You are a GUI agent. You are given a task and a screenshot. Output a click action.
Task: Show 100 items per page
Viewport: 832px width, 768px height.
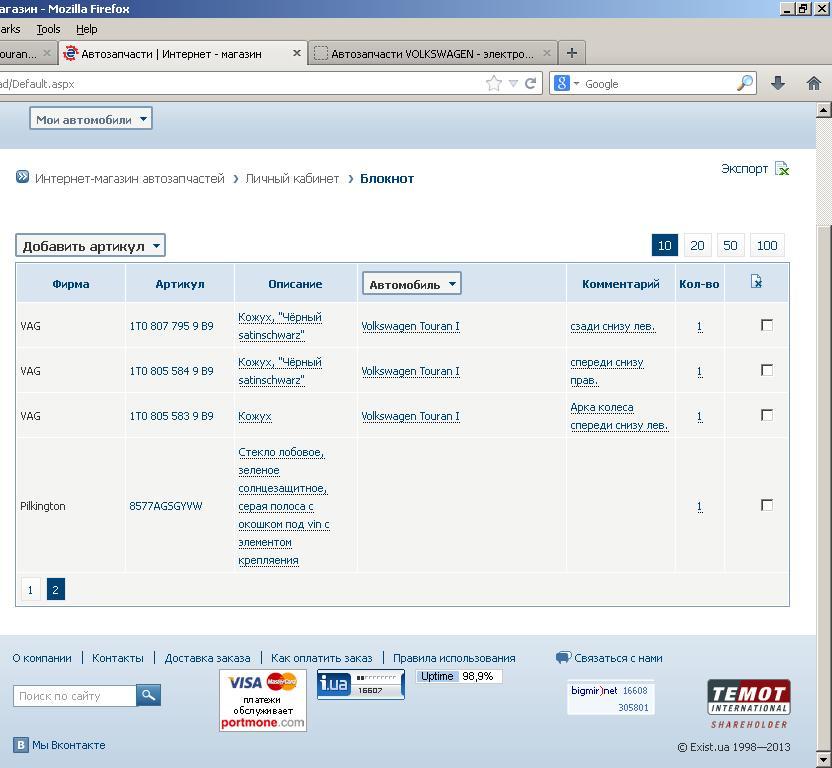click(767, 245)
